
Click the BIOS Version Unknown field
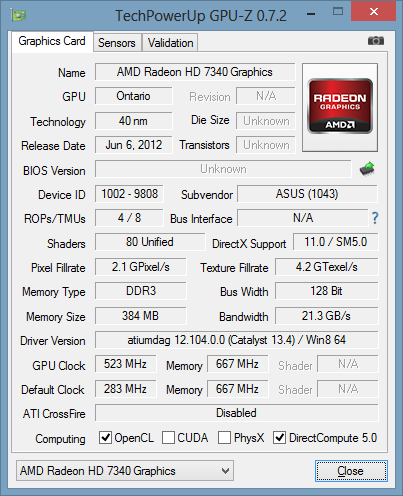[223, 169]
